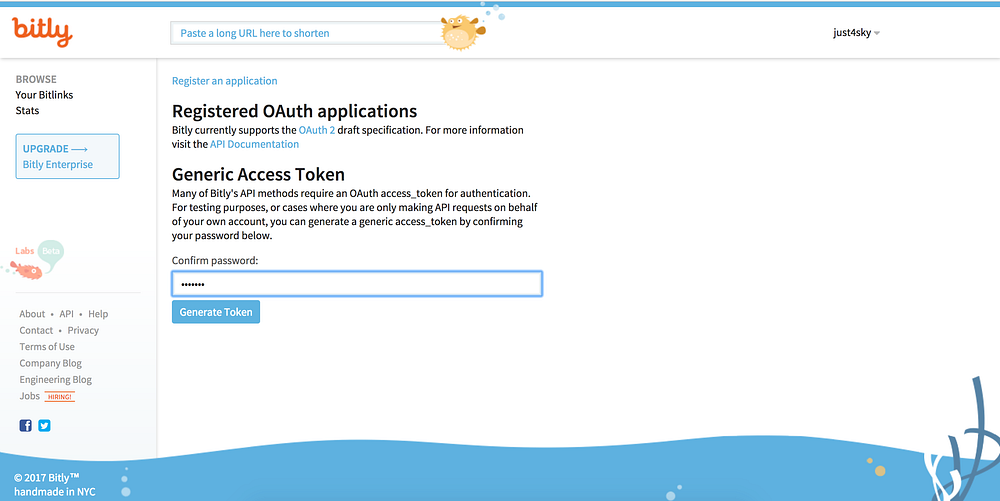The image size is (1000, 501).
Task: Open the Privacy link
Action: [83, 330]
